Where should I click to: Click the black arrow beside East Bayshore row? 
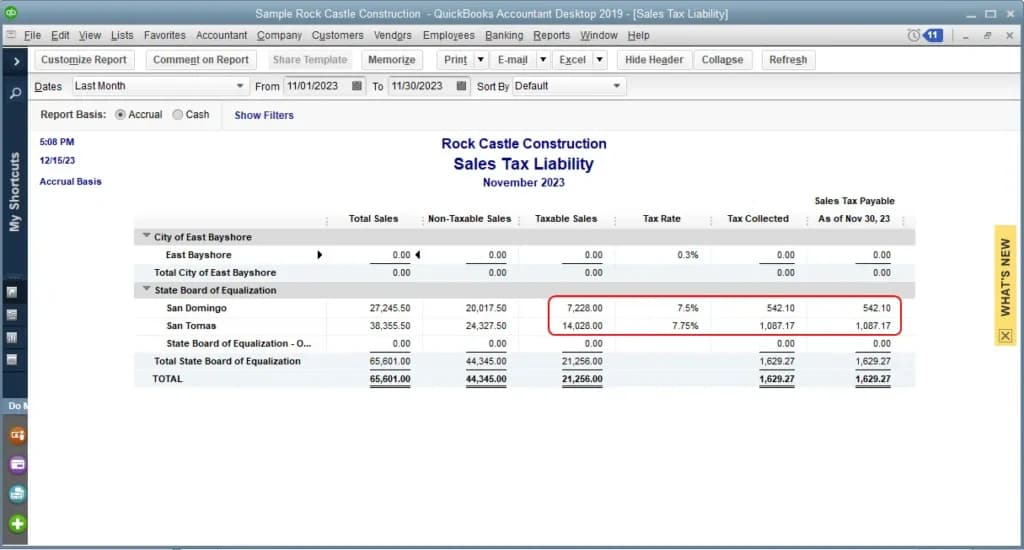pyautogui.click(x=319, y=255)
